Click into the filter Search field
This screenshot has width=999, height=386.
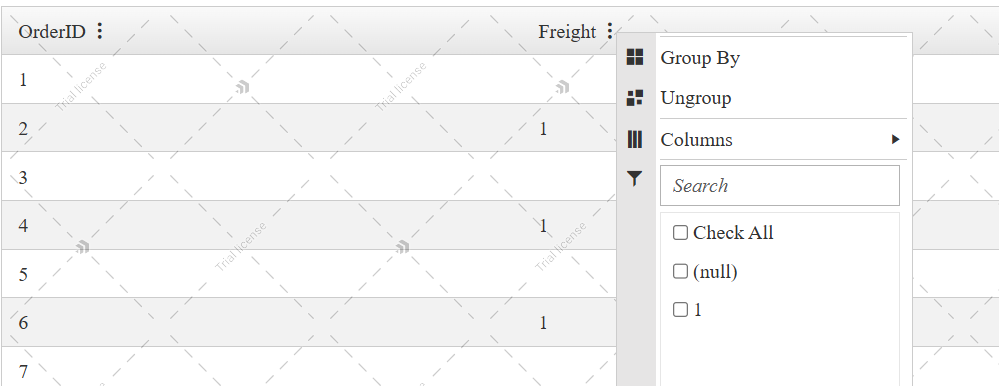[780, 186]
